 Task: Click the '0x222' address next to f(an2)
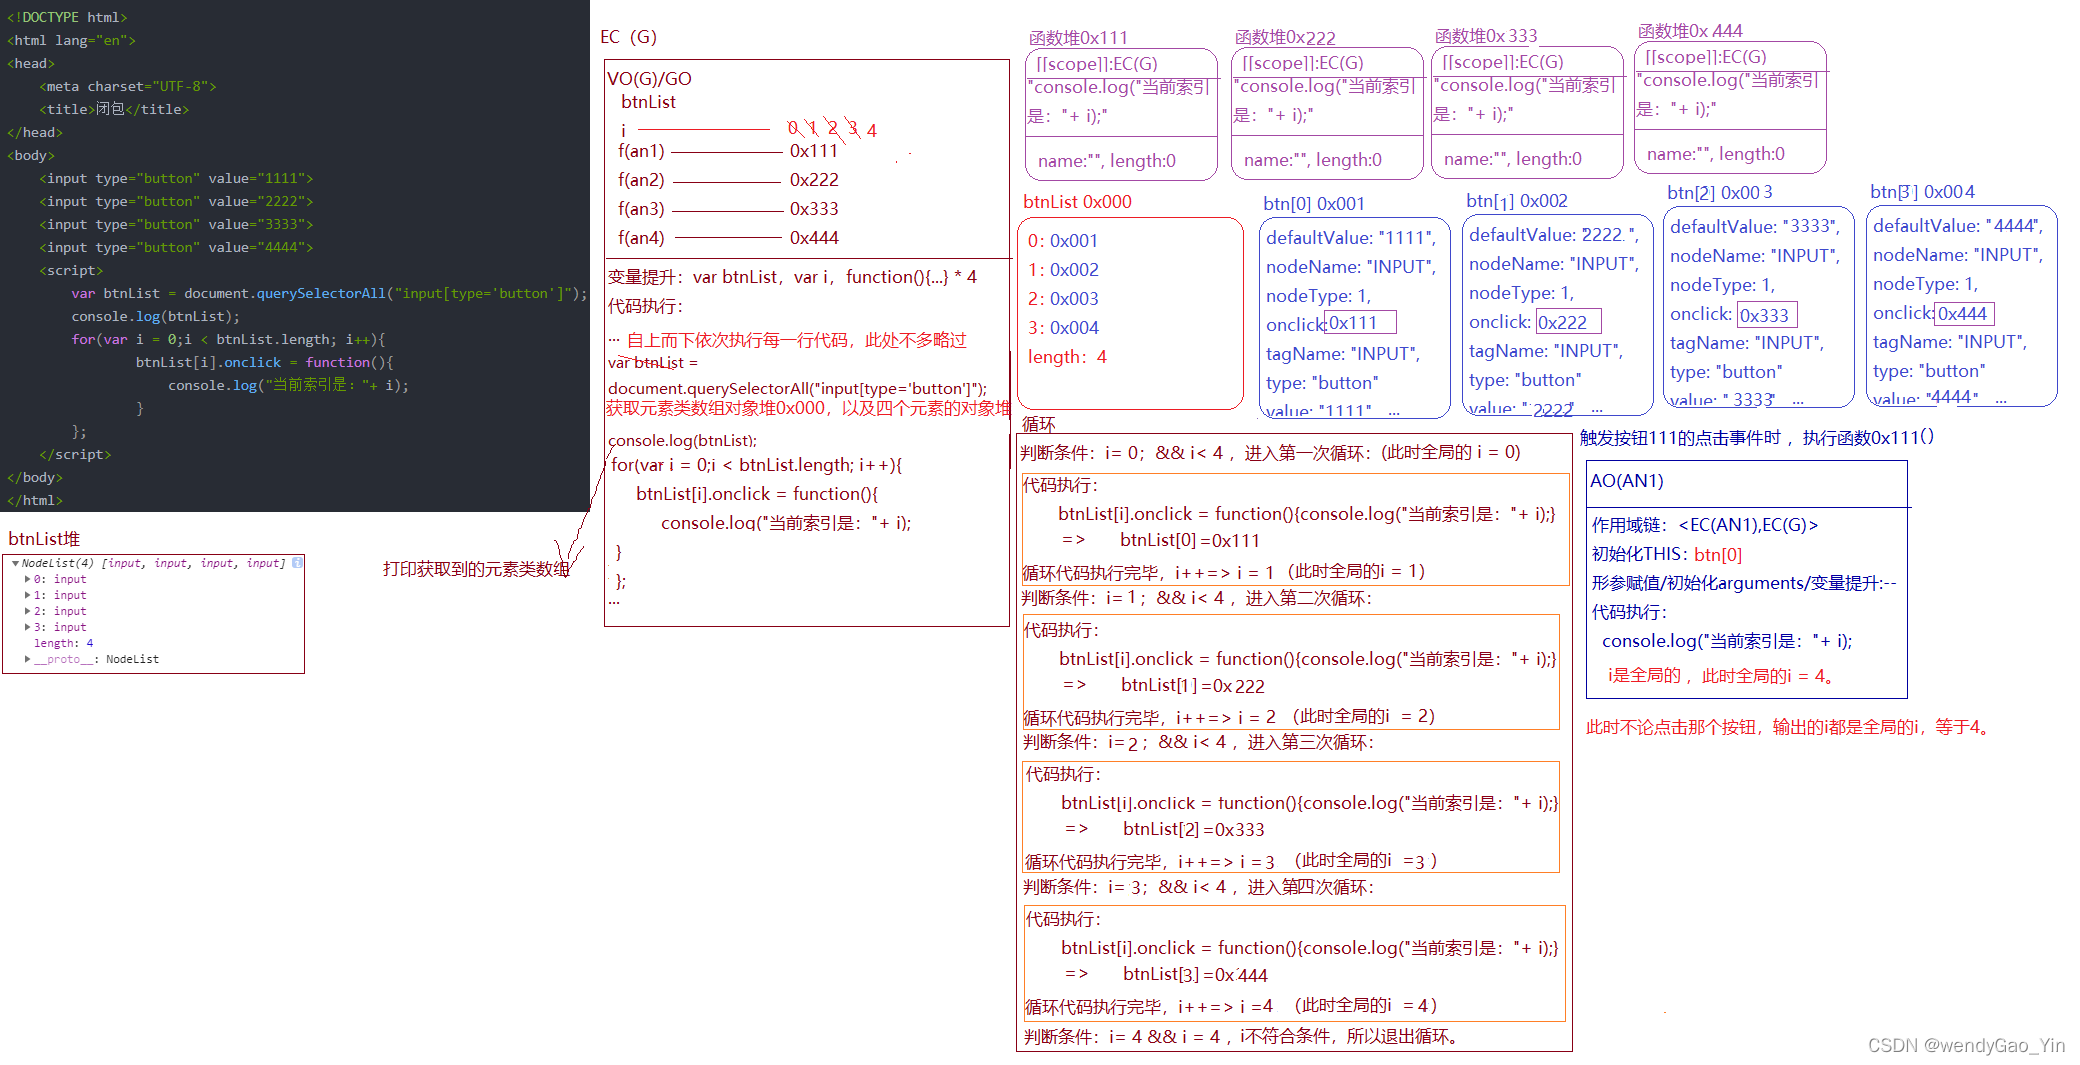[x=814, y=180]
